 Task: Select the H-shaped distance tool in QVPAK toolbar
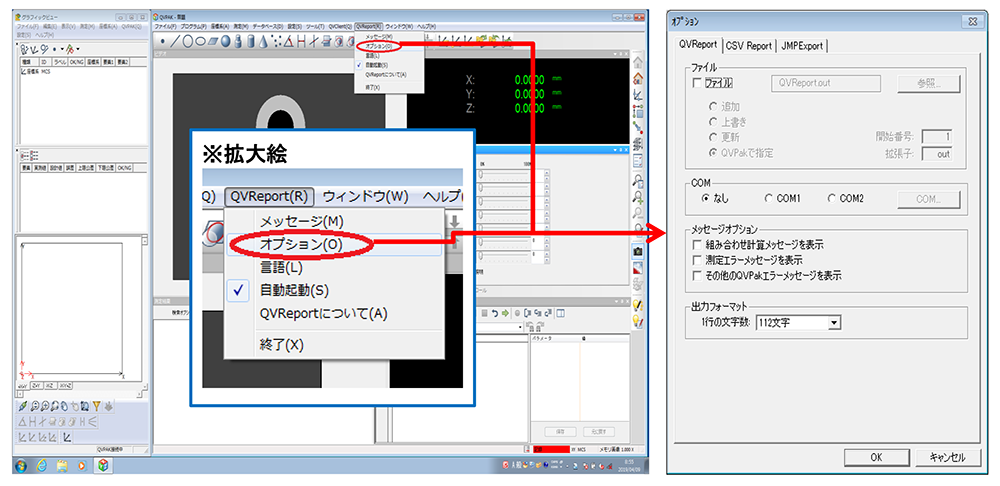pyautogui.click(x=302, y=41)
